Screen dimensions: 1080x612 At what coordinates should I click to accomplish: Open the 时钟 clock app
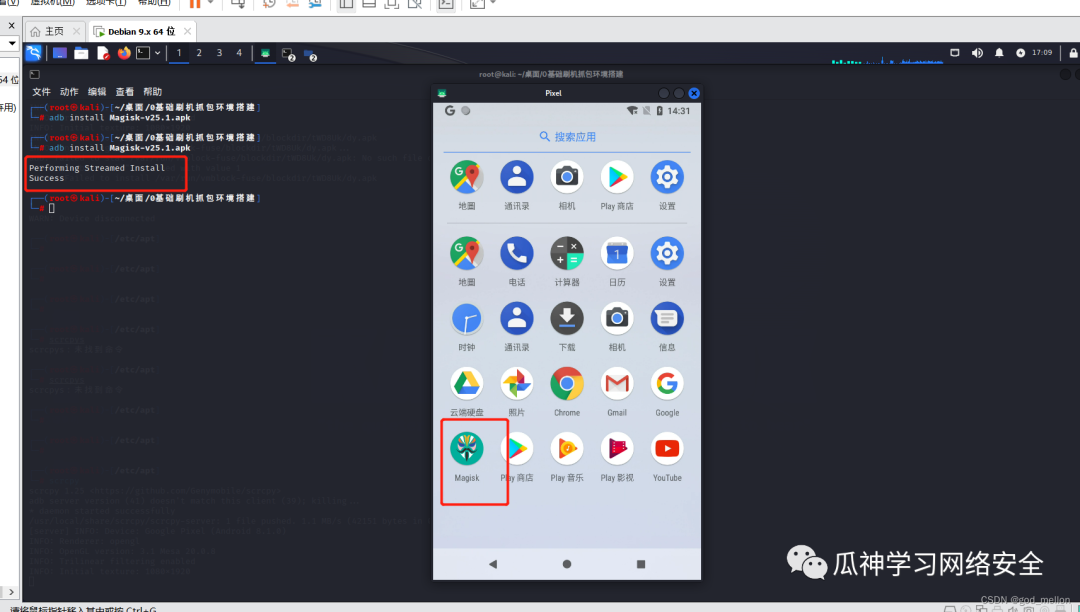[x=466, y=319]
